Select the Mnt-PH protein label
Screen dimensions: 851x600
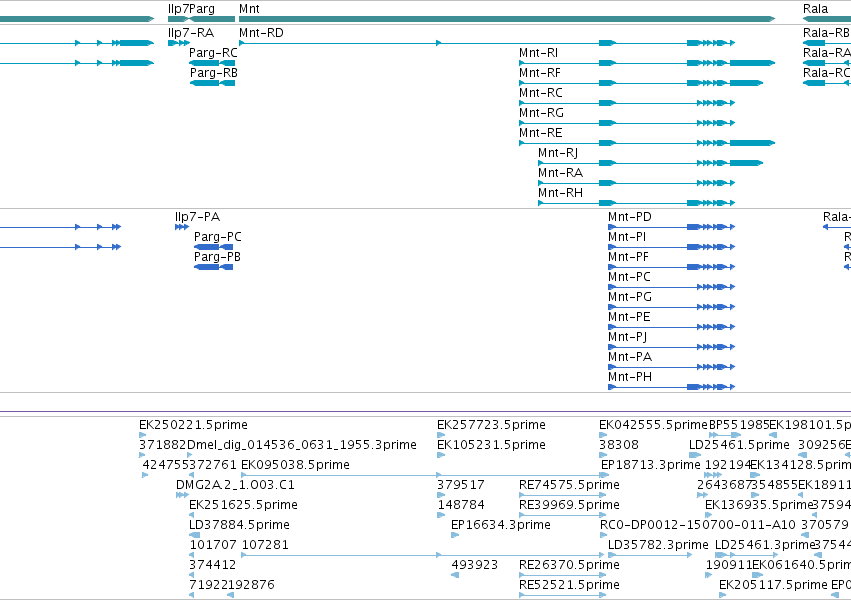[630, 378]
